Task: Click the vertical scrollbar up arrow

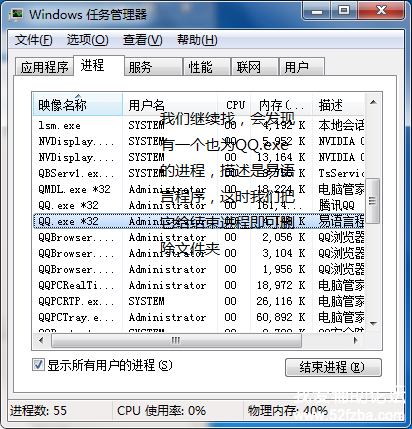Action: pyautogui.click(x=373, y=102)
